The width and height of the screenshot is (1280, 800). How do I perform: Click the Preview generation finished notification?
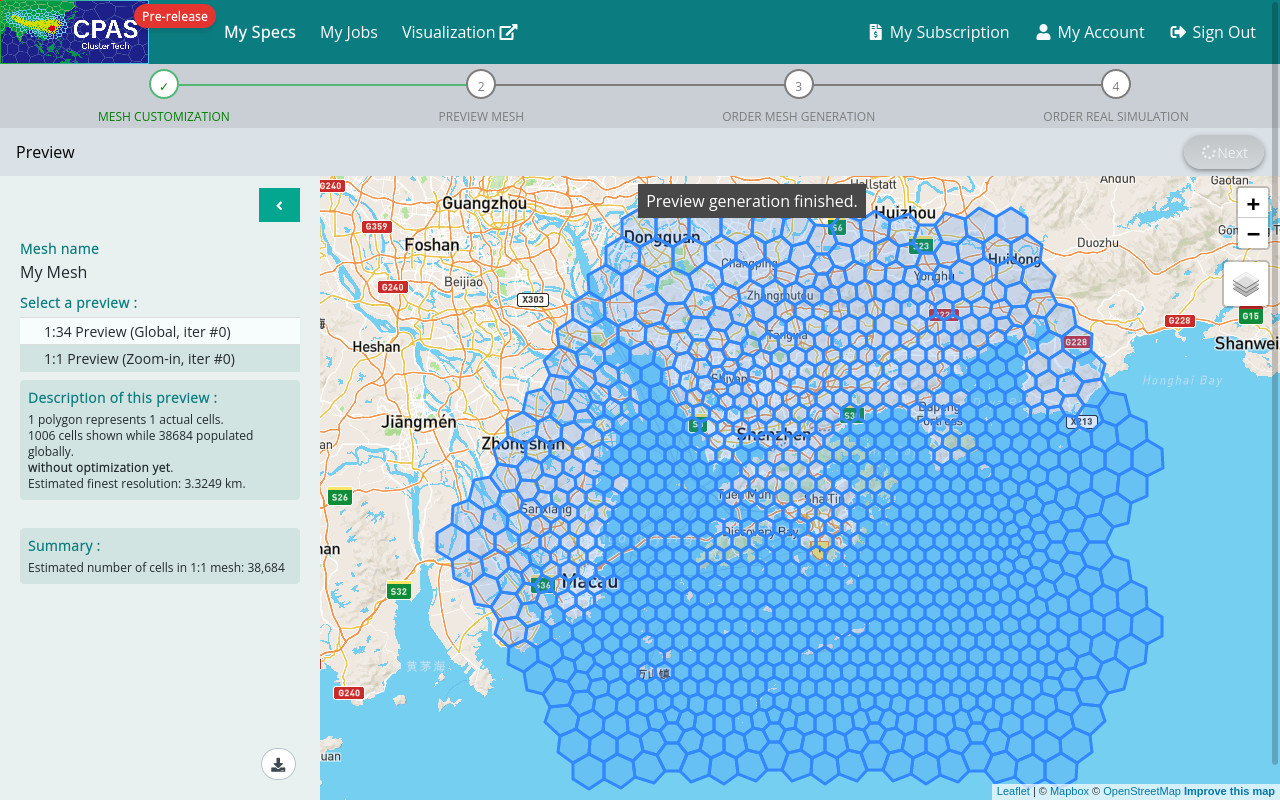752,201
